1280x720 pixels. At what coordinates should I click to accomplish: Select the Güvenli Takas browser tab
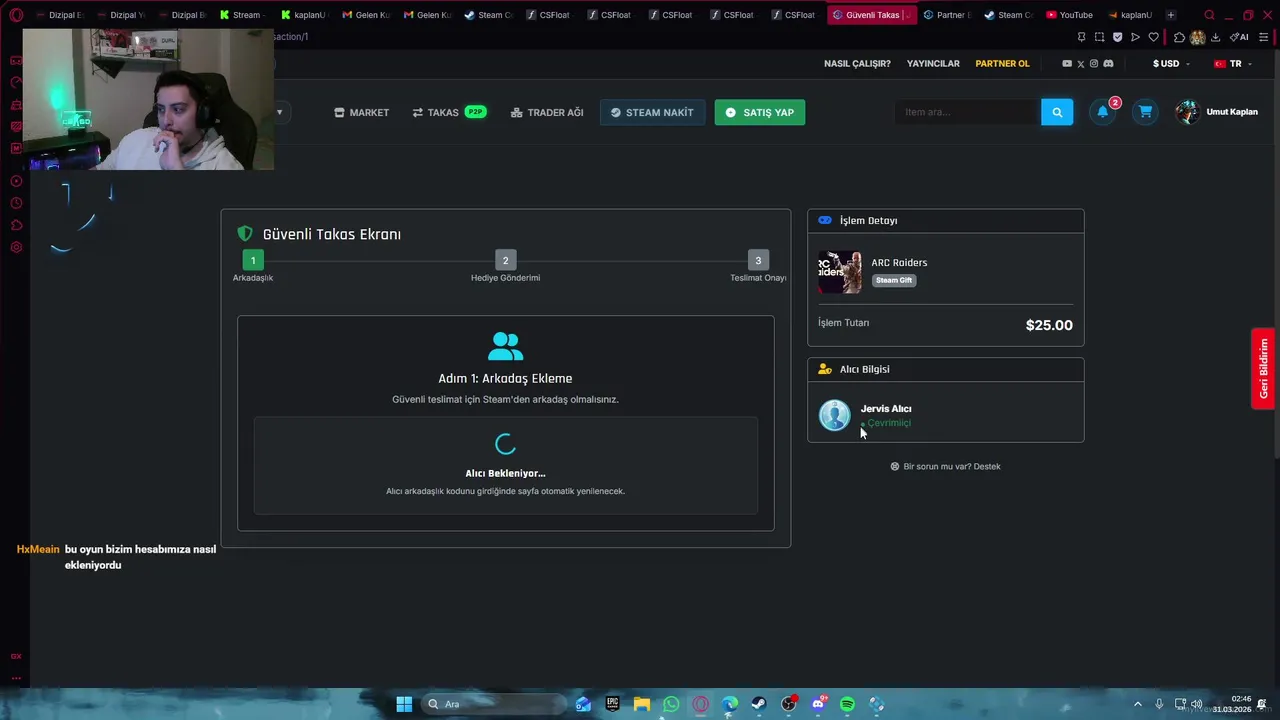coord(871,15)
